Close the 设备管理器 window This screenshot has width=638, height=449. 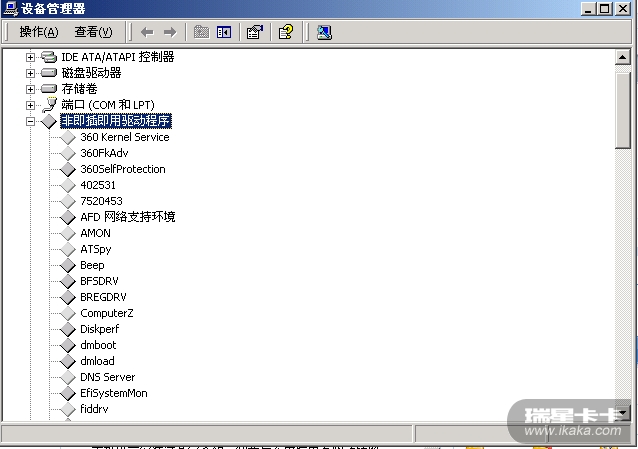tap(623, 9)
